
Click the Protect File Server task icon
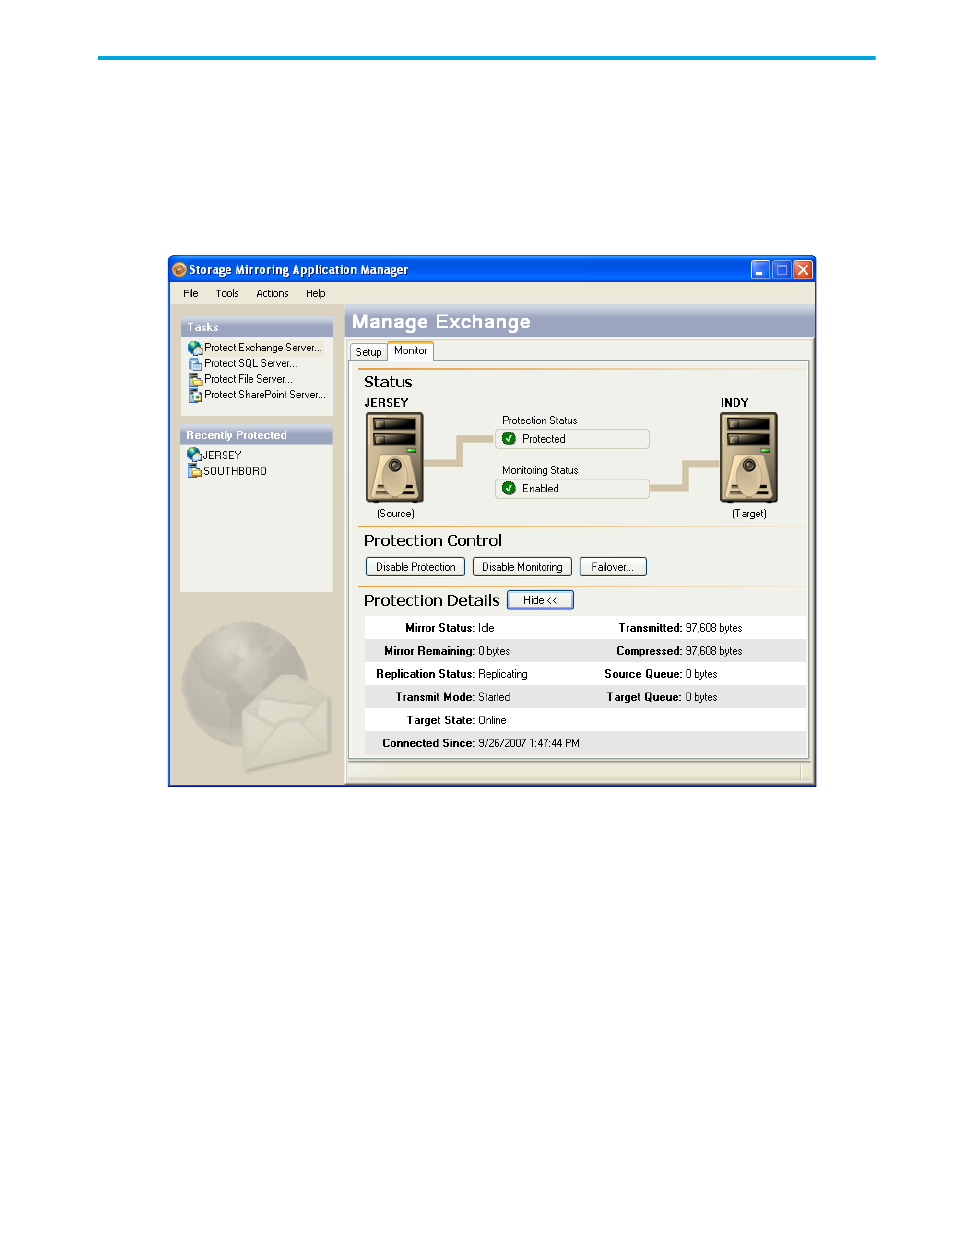click(195, 379)
